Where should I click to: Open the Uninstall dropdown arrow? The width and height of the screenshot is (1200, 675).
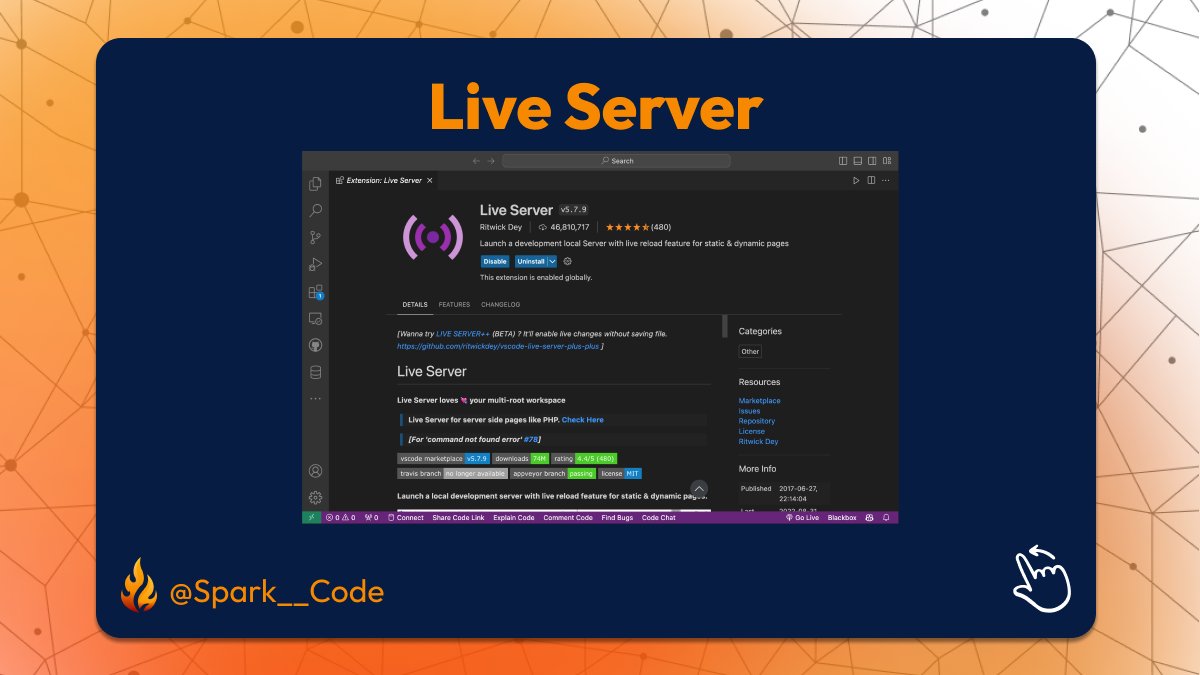point(552,261)
